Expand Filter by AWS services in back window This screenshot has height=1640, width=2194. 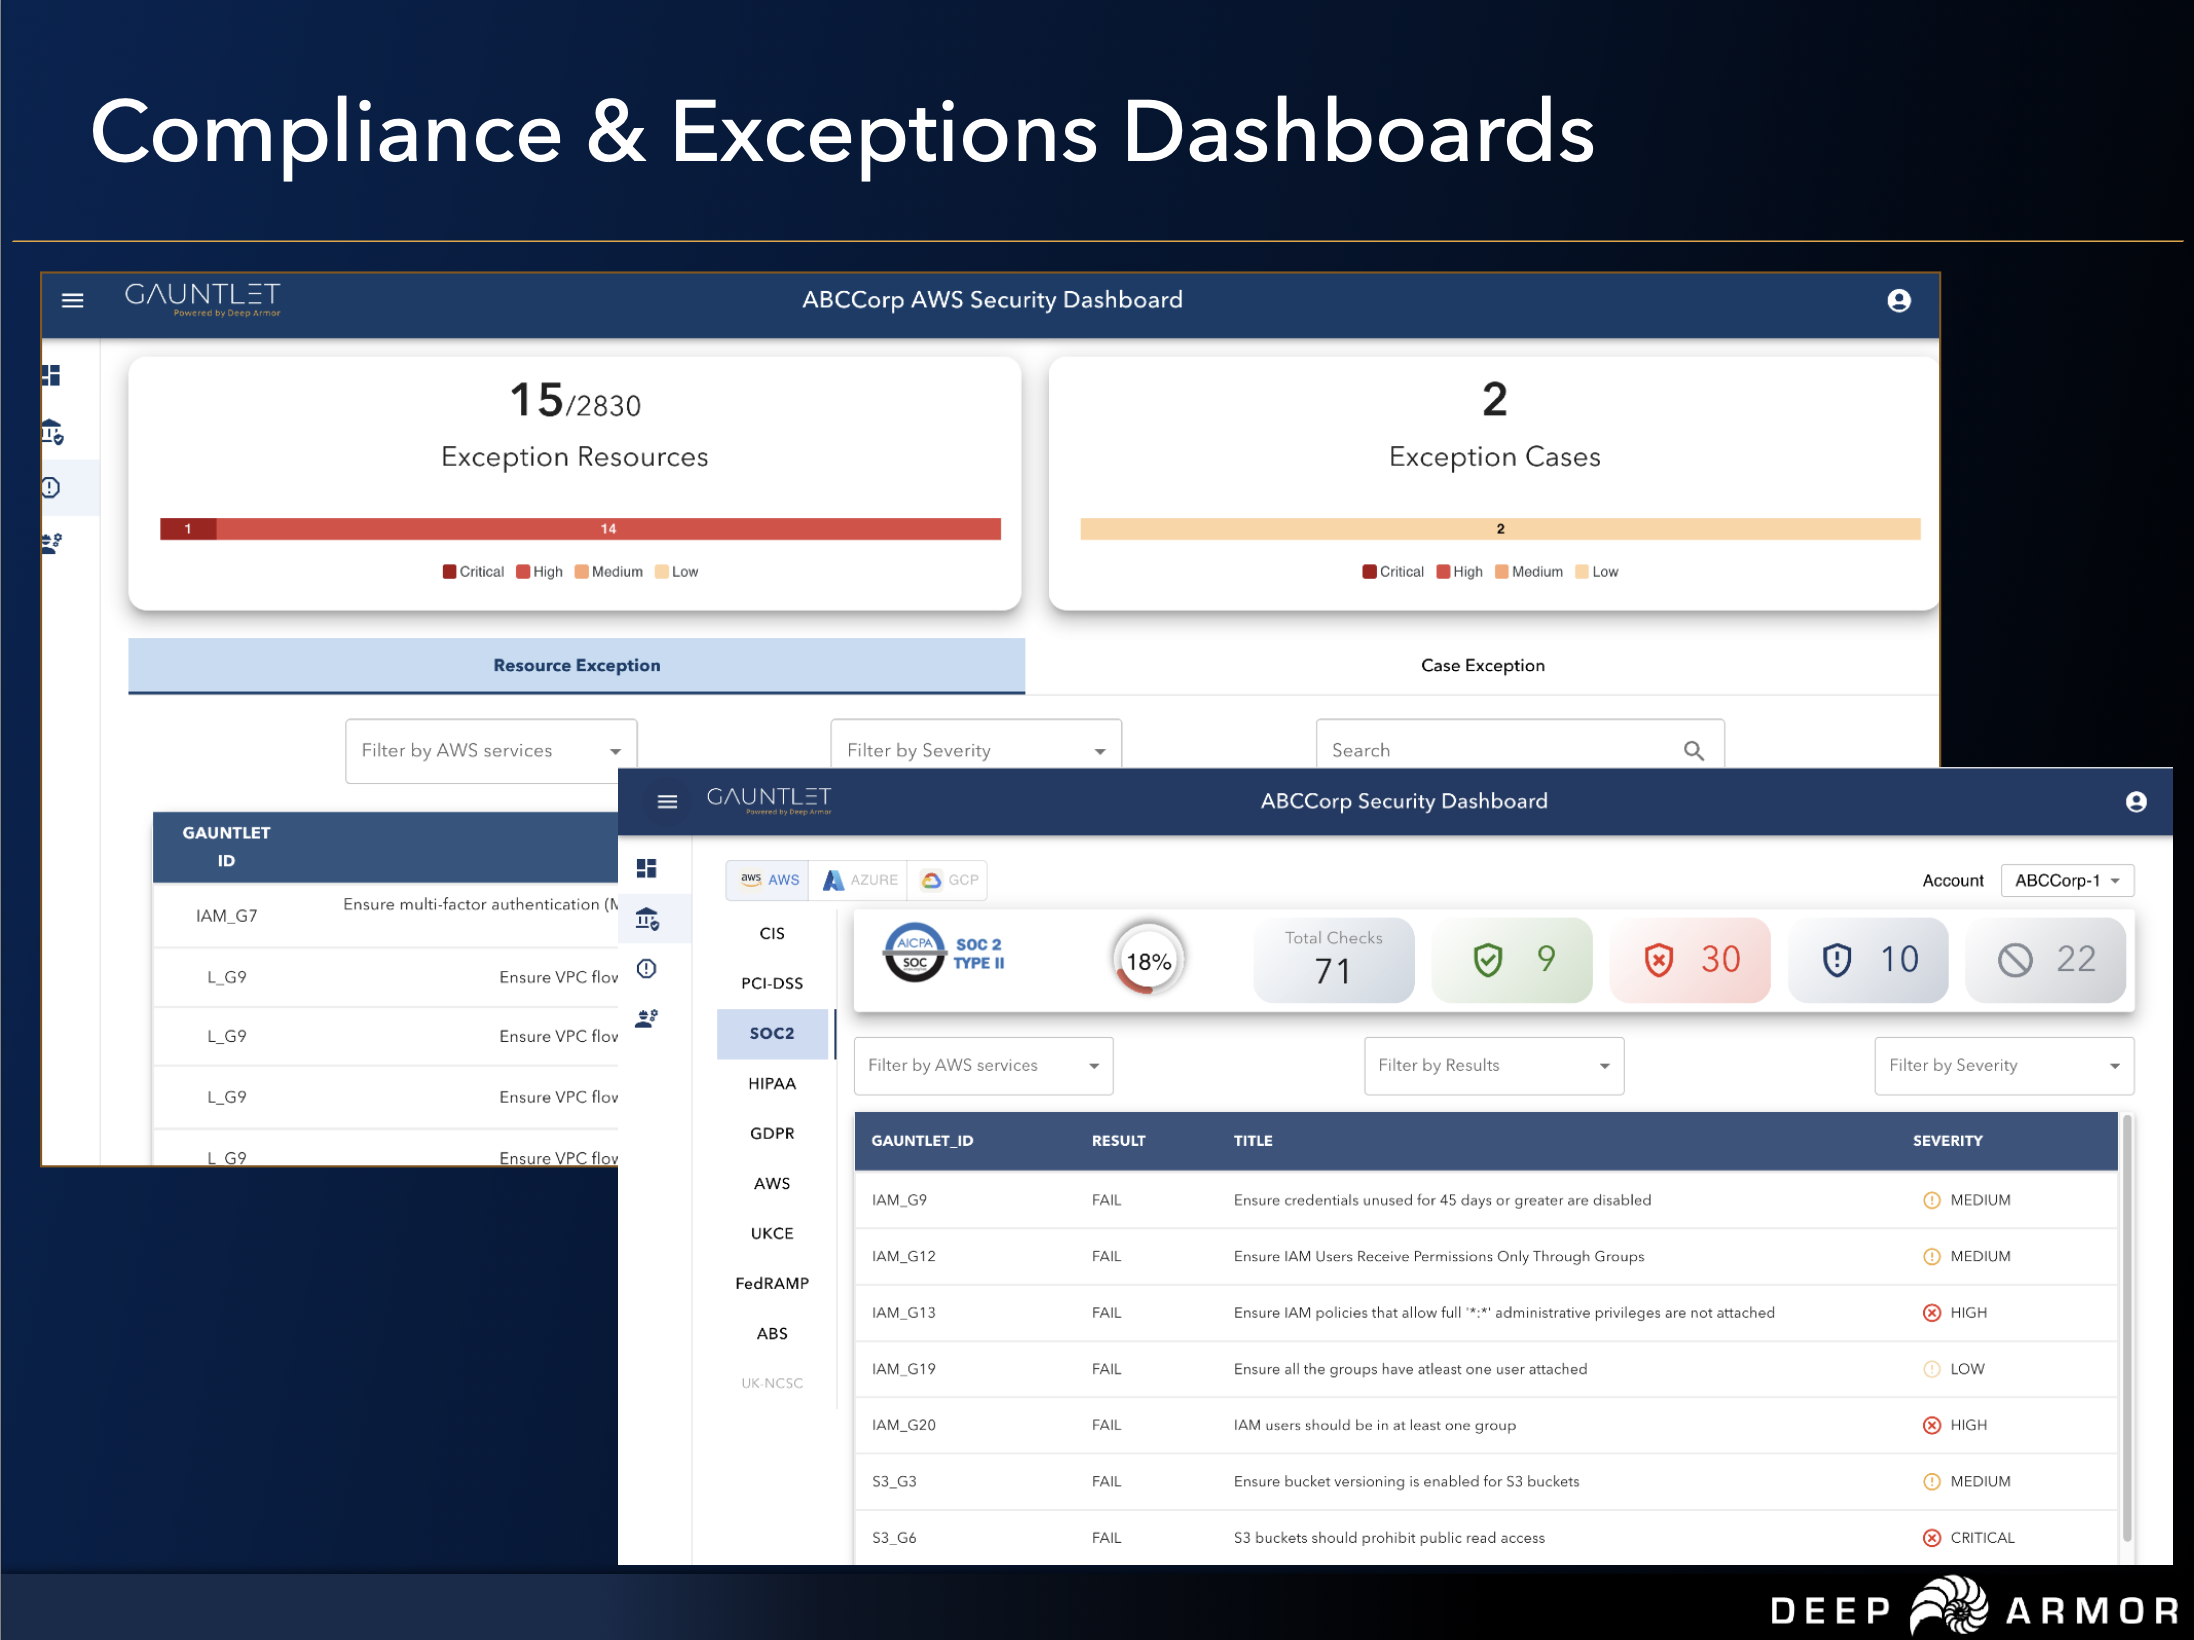tap(491, 750)
